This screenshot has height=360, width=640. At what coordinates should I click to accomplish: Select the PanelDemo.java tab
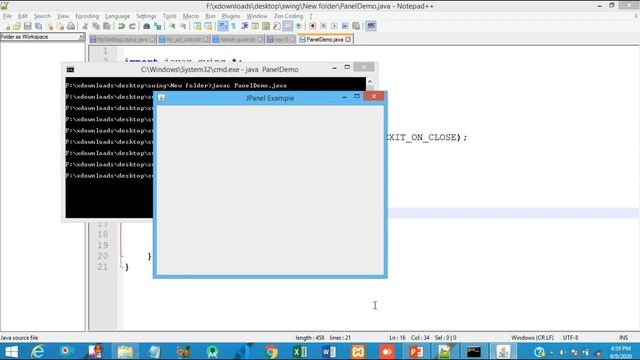tap(324, 40)
